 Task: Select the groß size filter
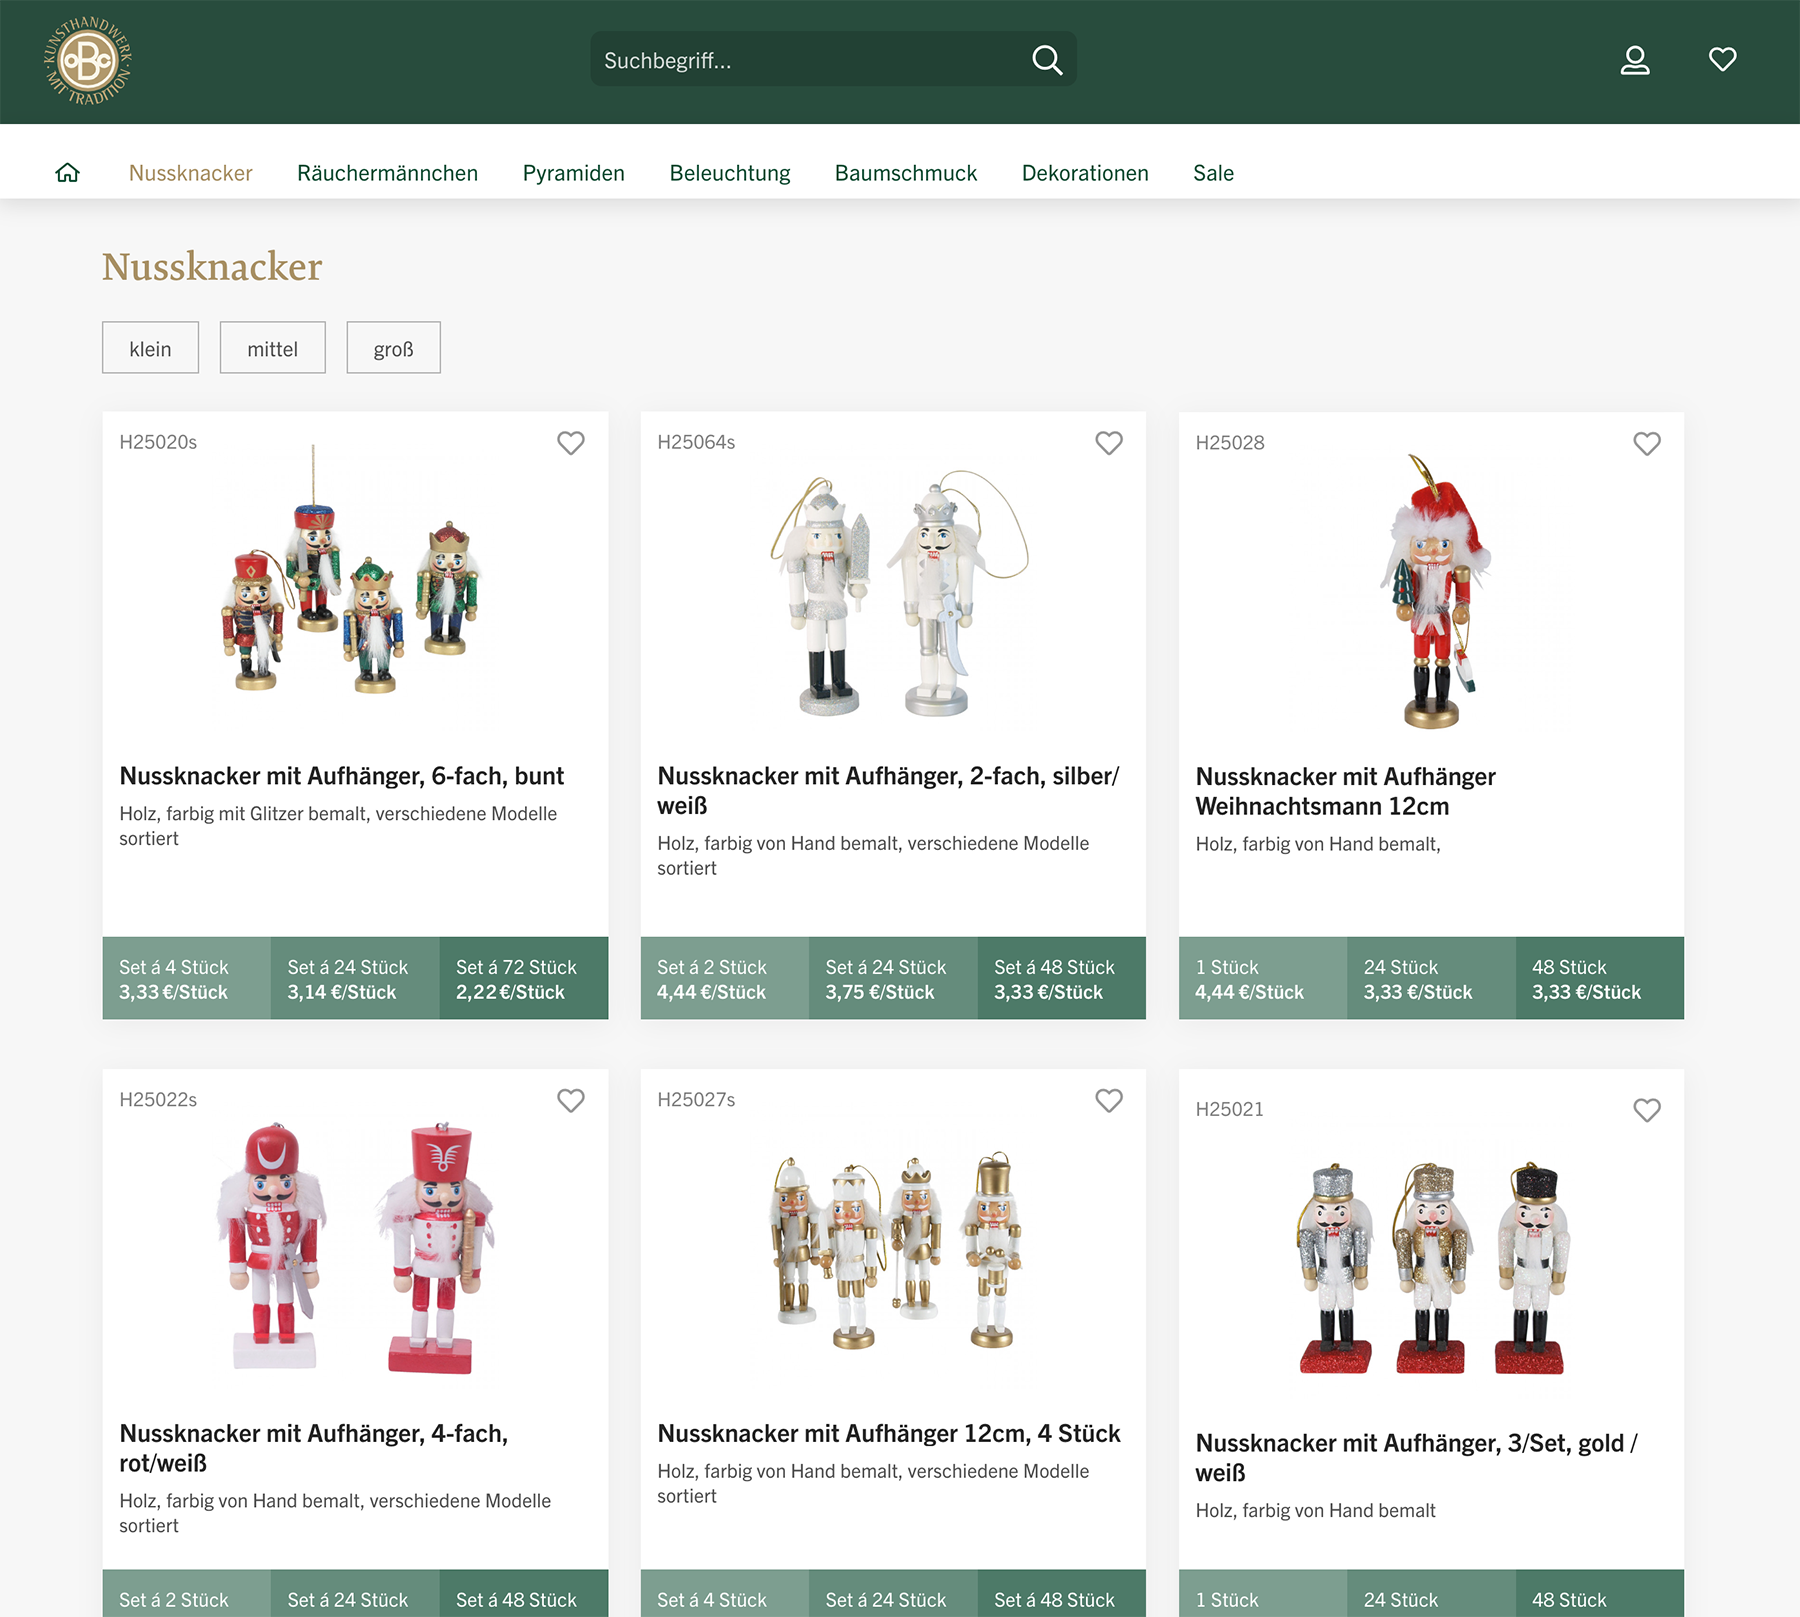tap(393, 348)
